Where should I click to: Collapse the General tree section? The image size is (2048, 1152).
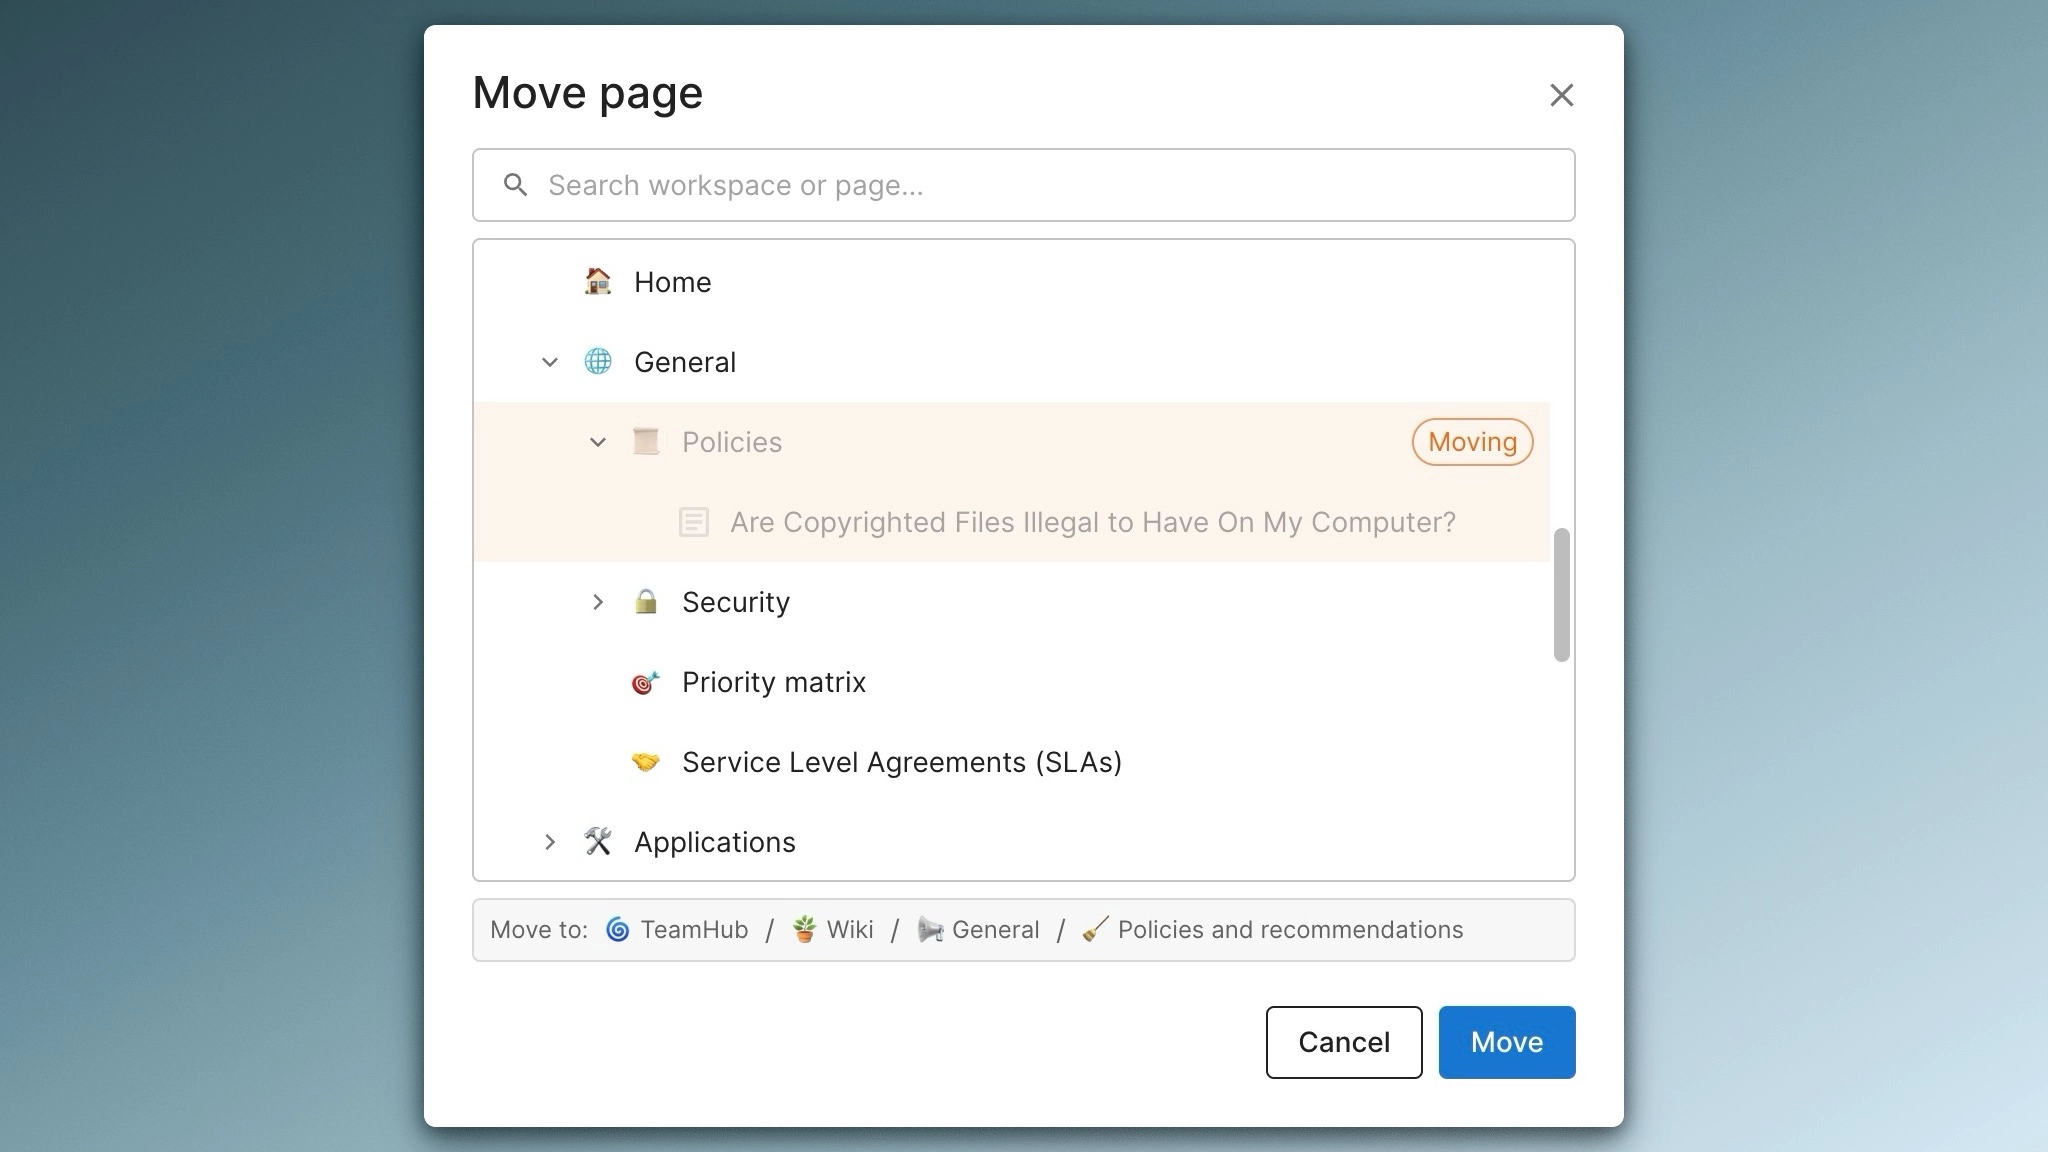550,362
